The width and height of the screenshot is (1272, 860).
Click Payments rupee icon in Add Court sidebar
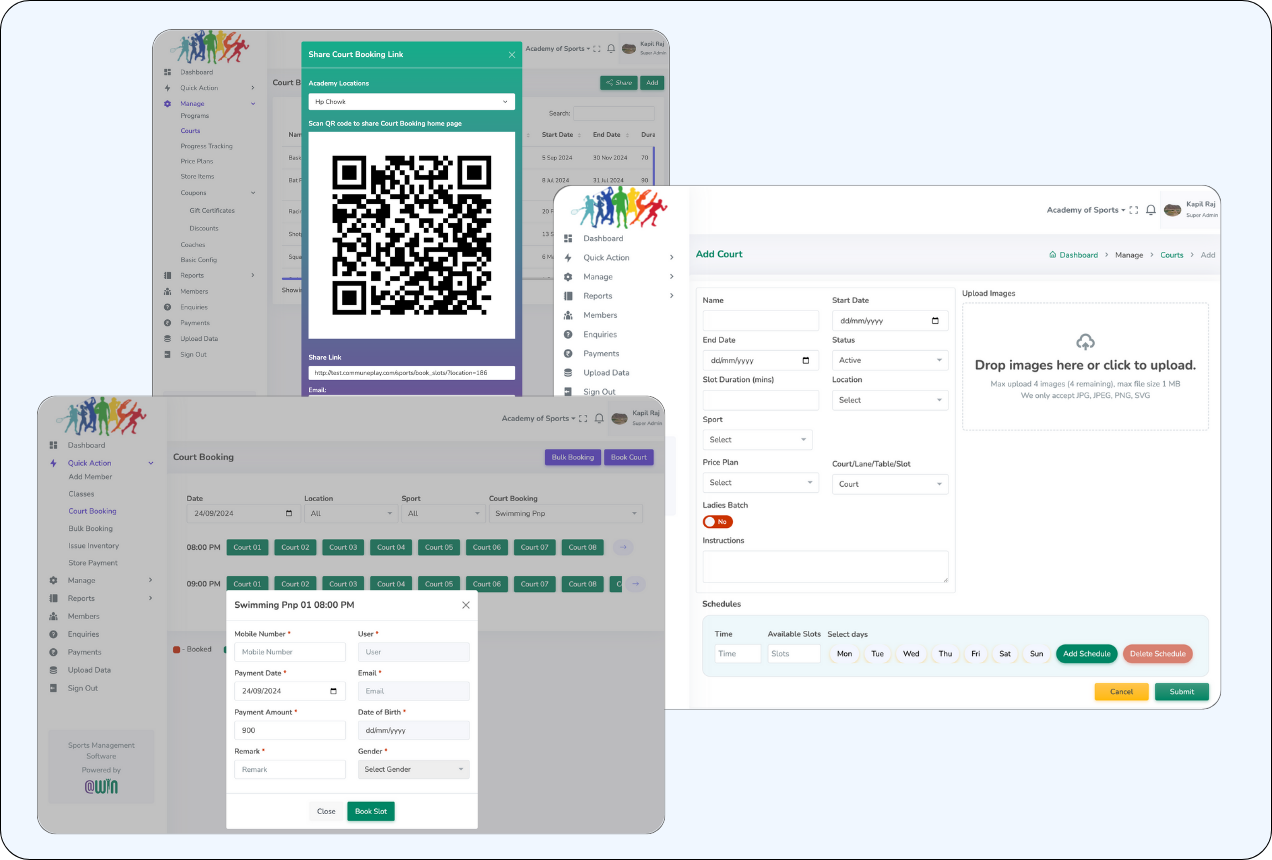coord(568,353)
